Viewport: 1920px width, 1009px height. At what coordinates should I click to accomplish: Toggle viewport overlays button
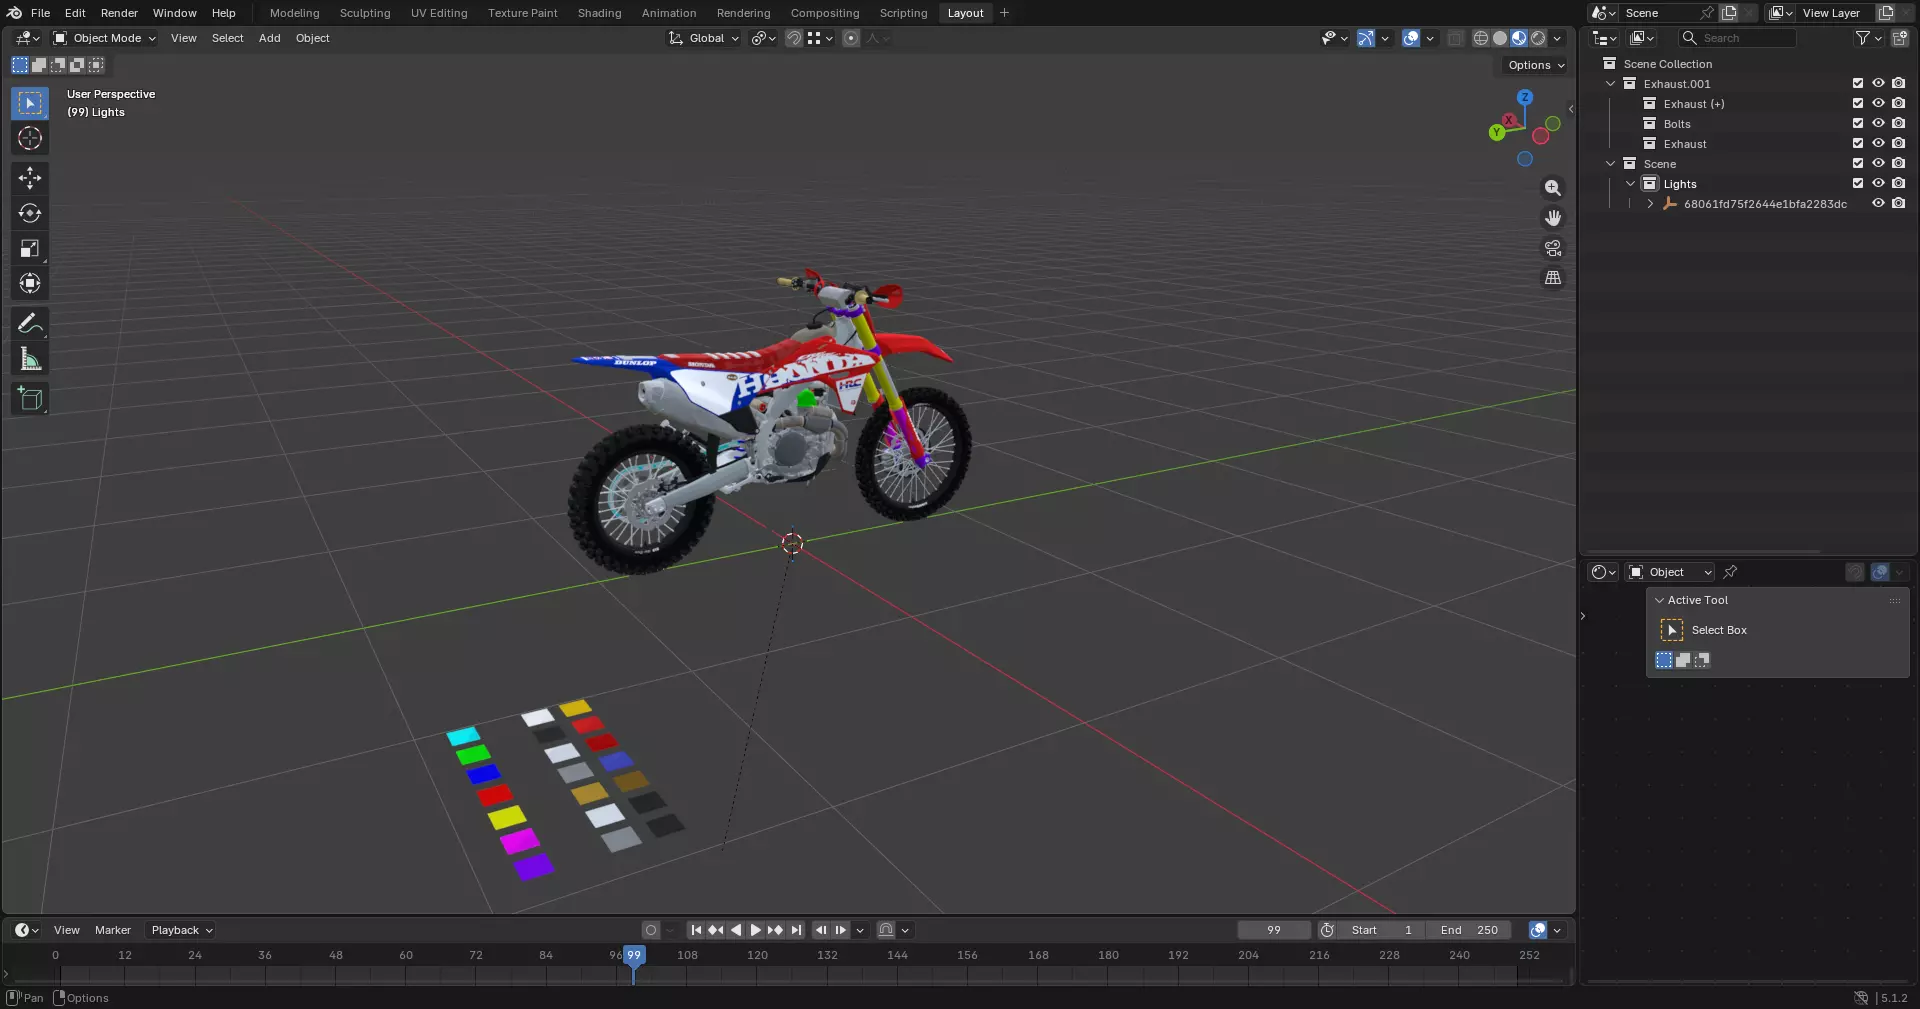(x=1411, y=38)
